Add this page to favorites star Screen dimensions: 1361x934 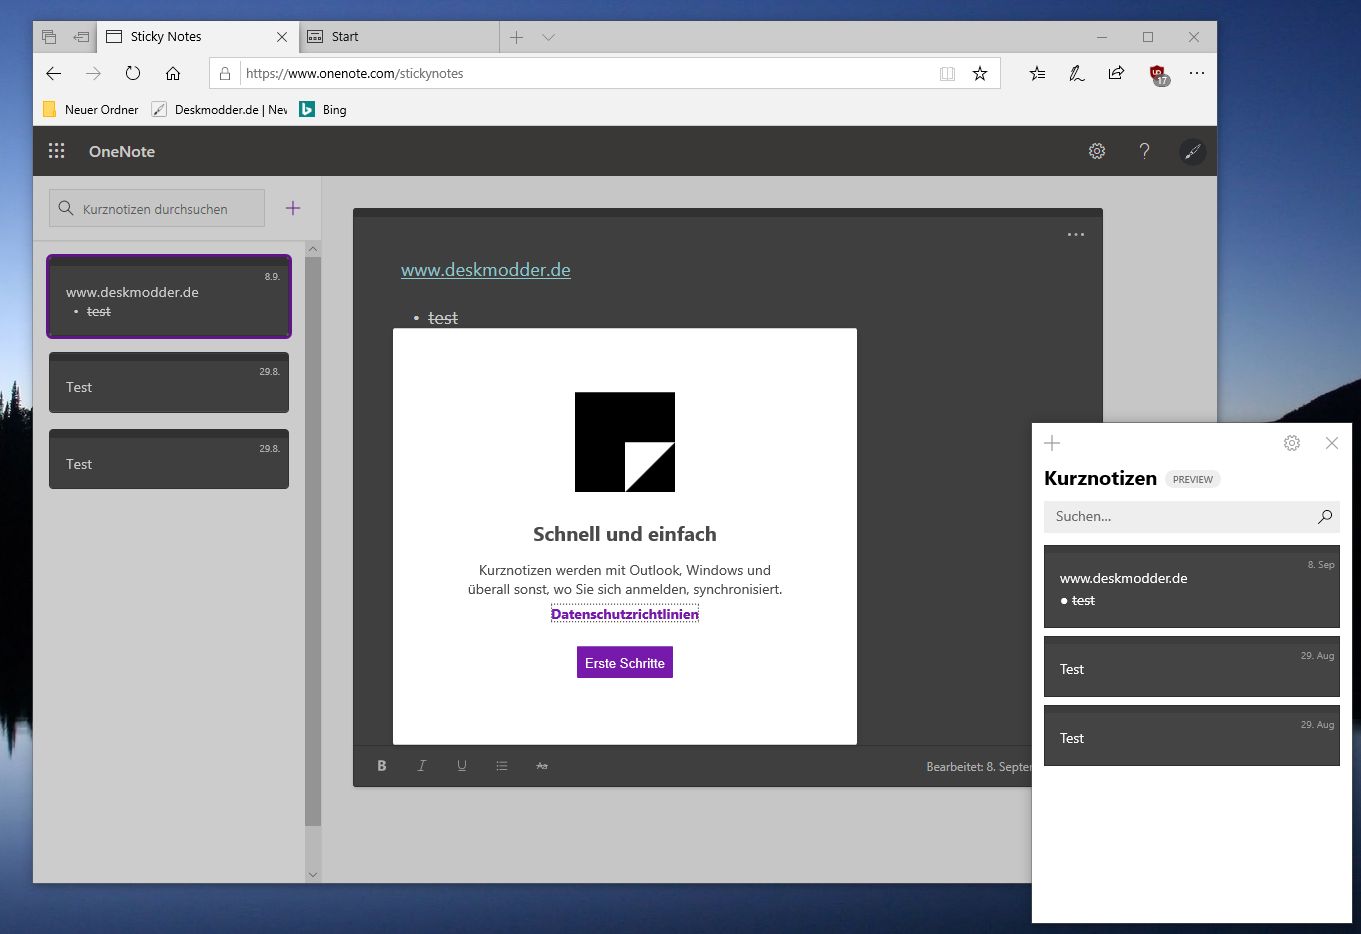(x=980, y=73)
